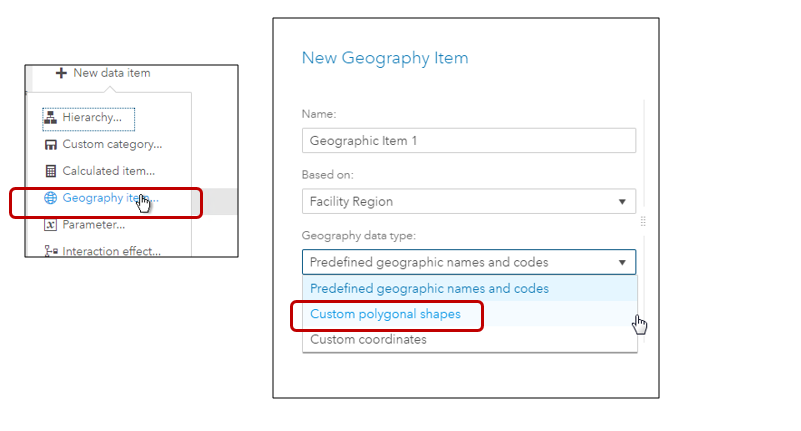Click the dialog's vertical scrollbar track
The image size is (801, 431).
pyautogui.click(x=643, y=153)
